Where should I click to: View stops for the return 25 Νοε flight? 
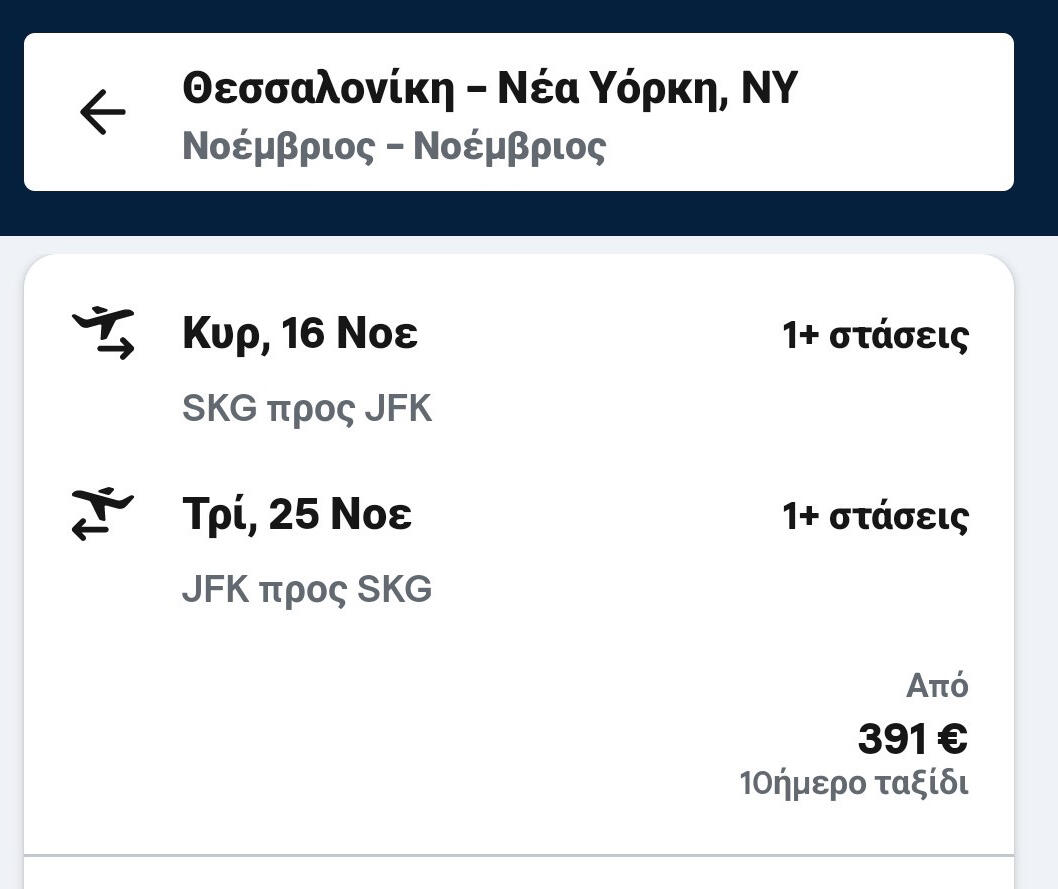point(875,517)
